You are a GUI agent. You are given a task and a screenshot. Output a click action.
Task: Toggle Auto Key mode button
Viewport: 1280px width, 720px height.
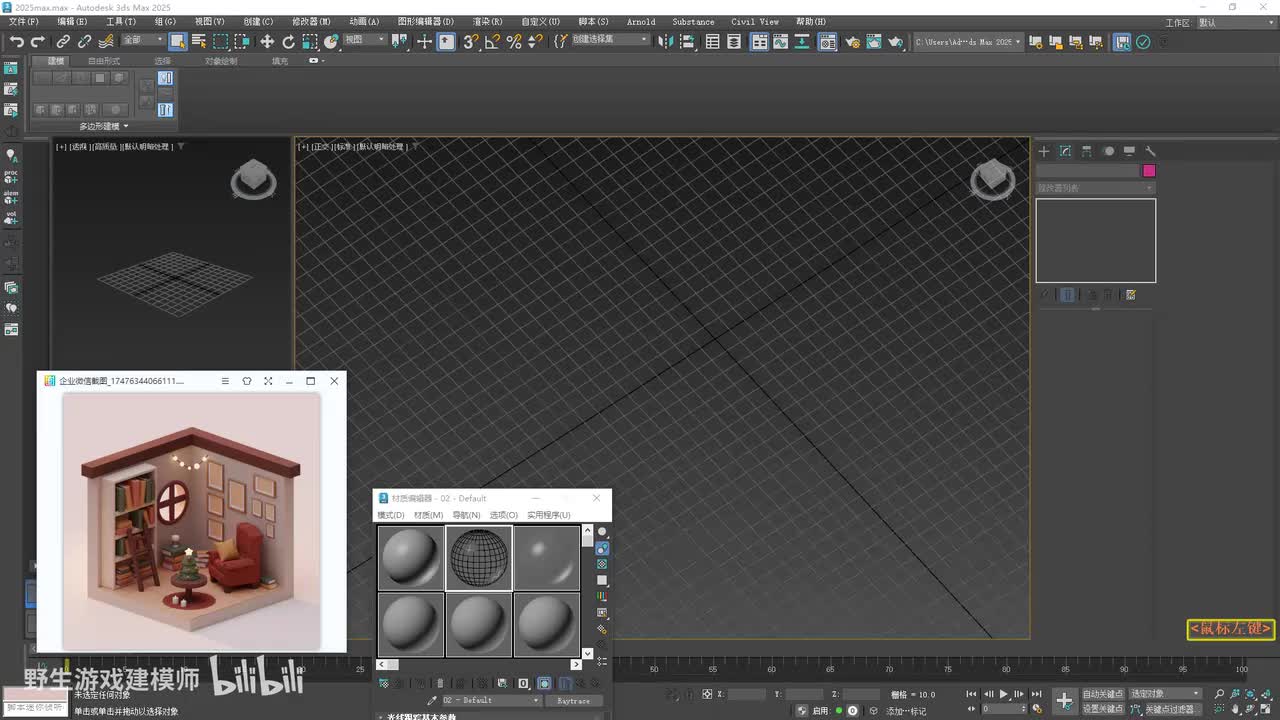pyautogui.click(x=1103, y=693)
